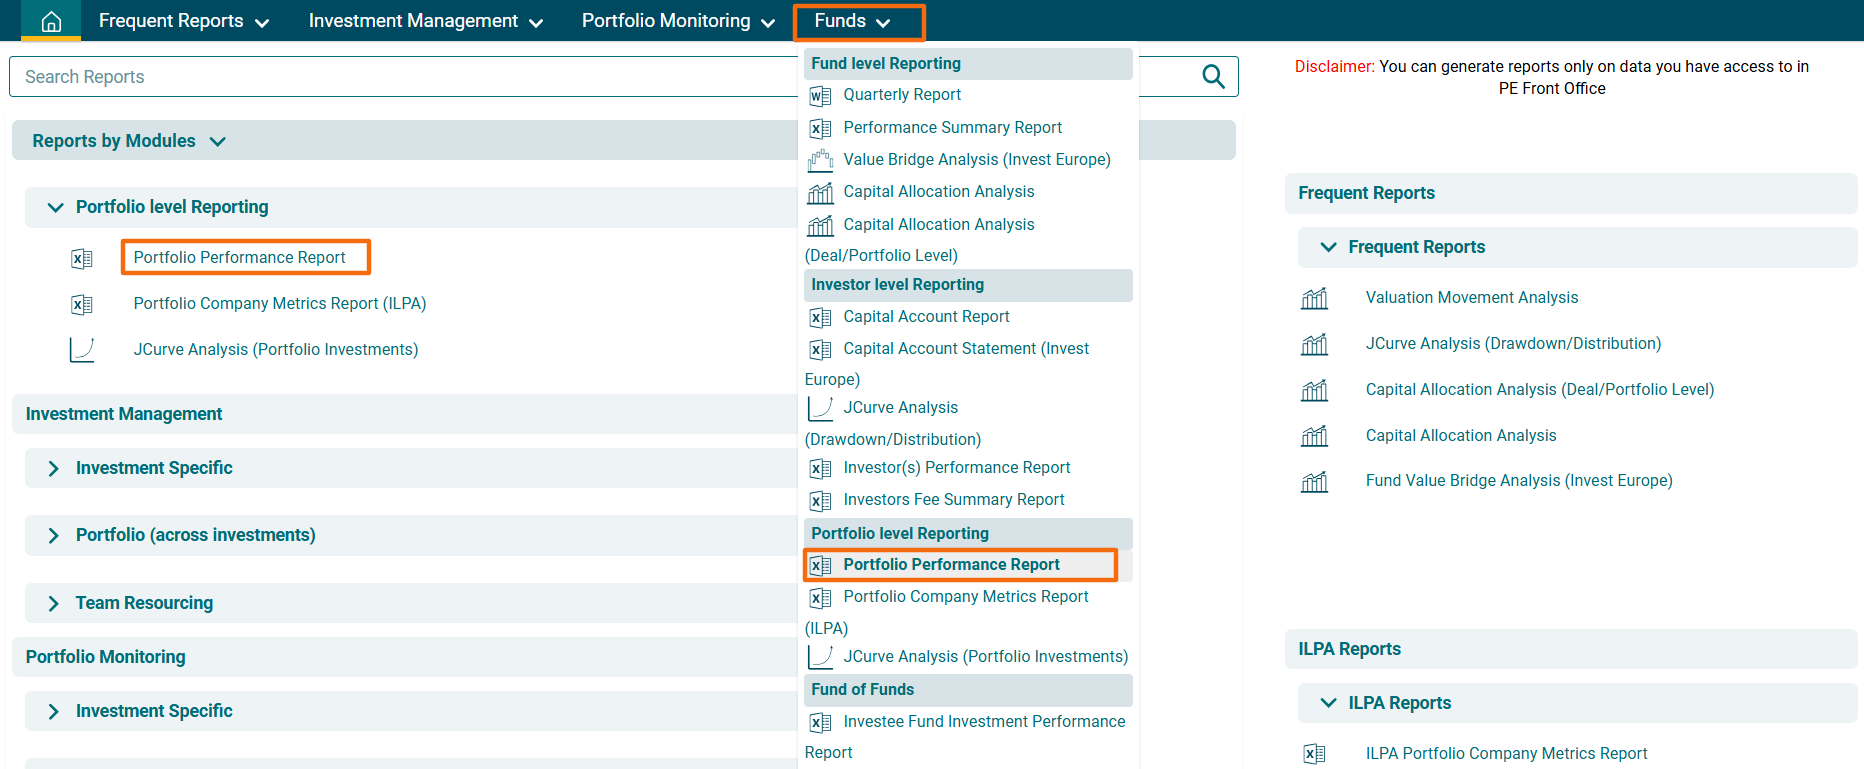This screenshot has width=1864, height=769.
Task: Type in the Search Reports field
Action: [x=400, y=77]
